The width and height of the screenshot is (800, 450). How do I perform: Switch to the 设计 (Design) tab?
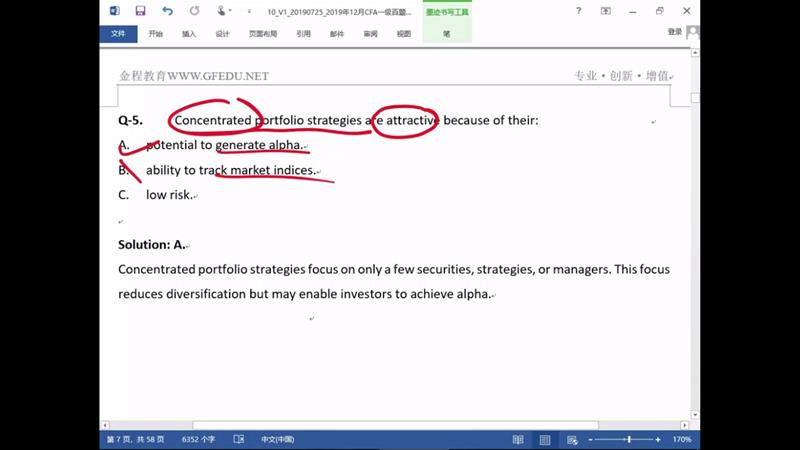(222, 34)
